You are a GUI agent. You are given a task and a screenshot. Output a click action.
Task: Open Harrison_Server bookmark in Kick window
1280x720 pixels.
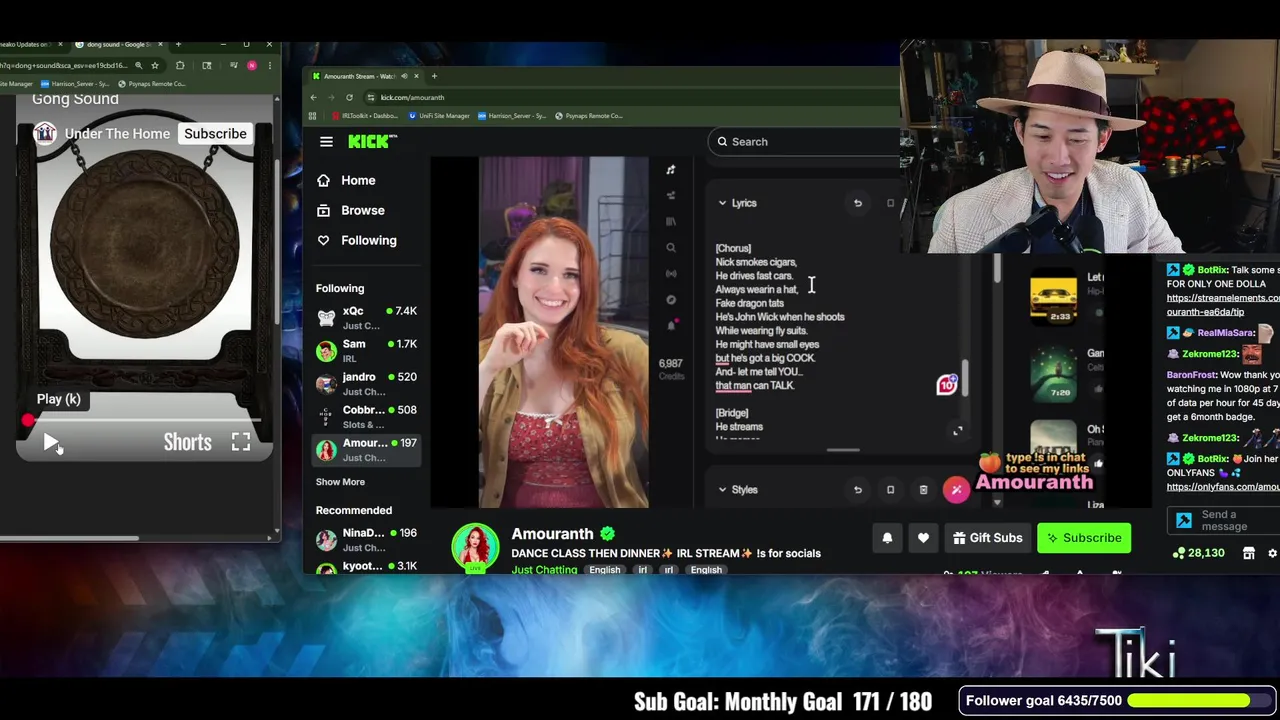(512, 116)
